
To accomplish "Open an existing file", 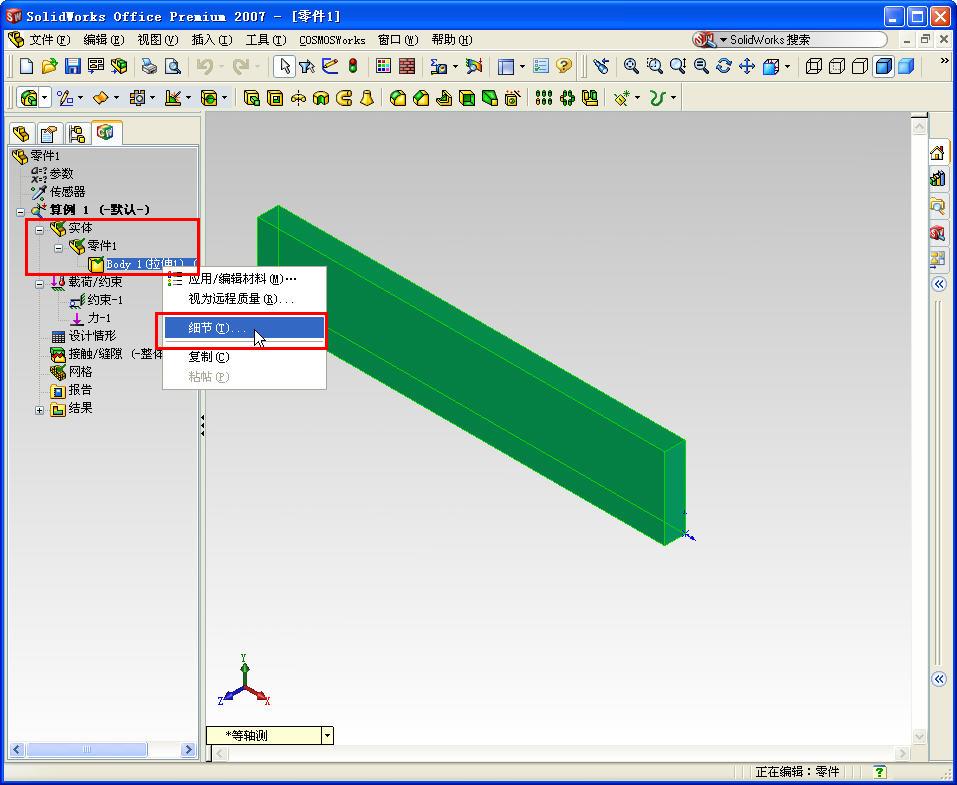I will point(49,66).
